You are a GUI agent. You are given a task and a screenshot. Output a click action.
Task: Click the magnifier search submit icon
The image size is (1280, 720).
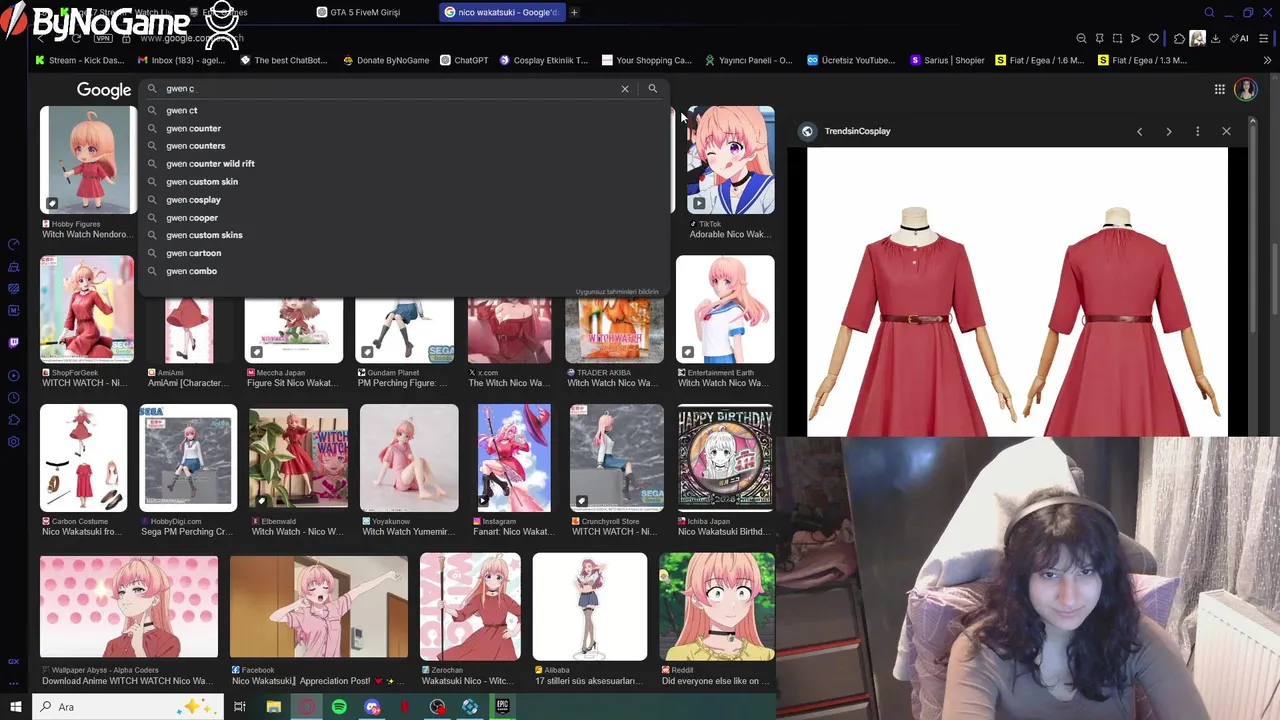[x=653, y=89]
